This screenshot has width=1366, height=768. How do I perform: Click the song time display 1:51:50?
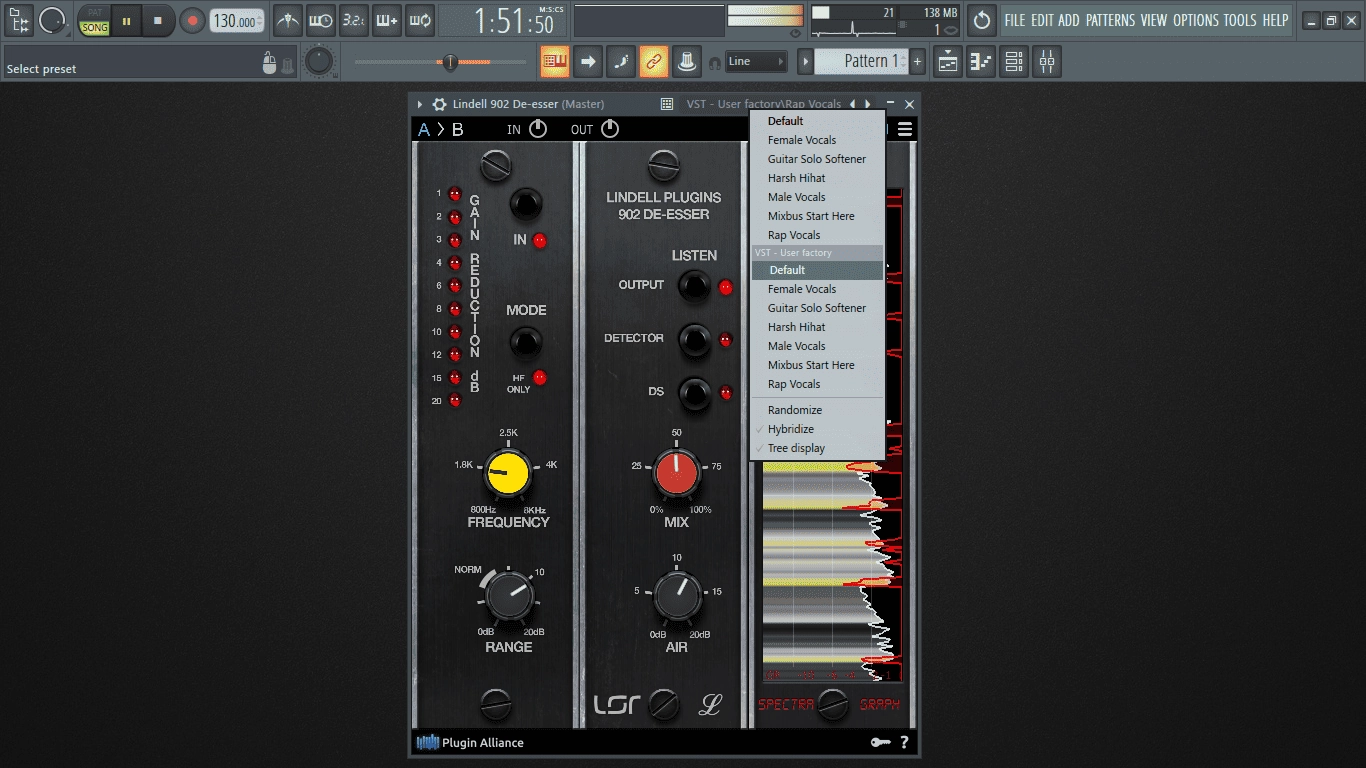512,21
